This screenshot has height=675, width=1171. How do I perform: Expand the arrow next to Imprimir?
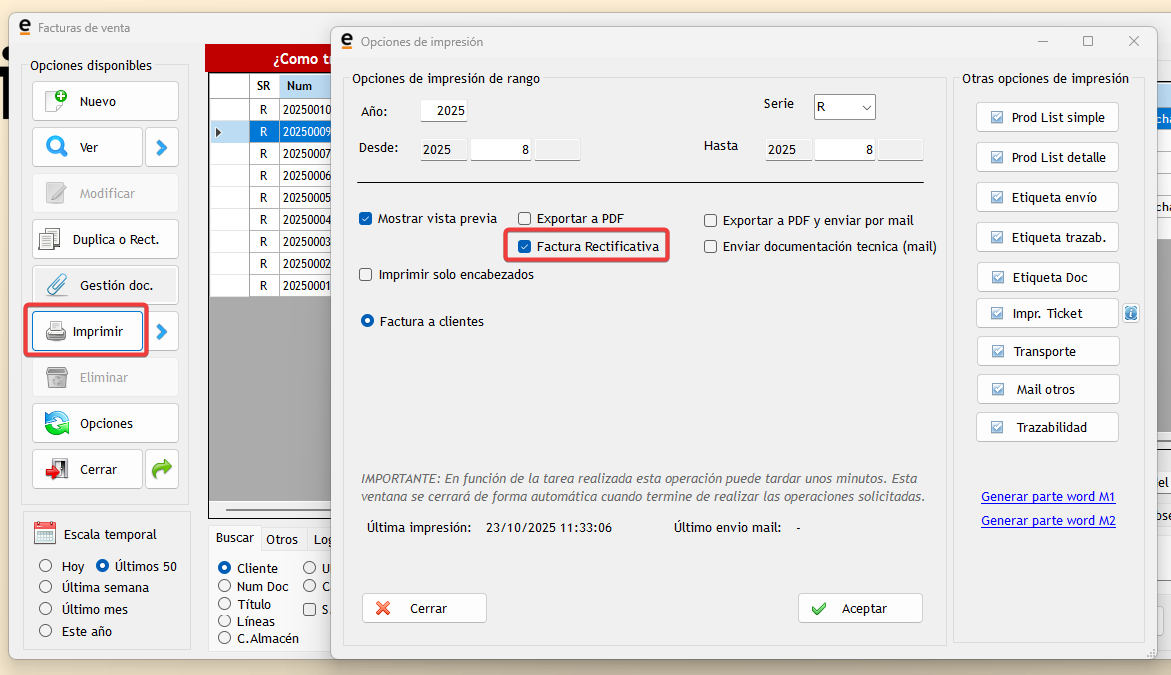(x=162, y=331)
